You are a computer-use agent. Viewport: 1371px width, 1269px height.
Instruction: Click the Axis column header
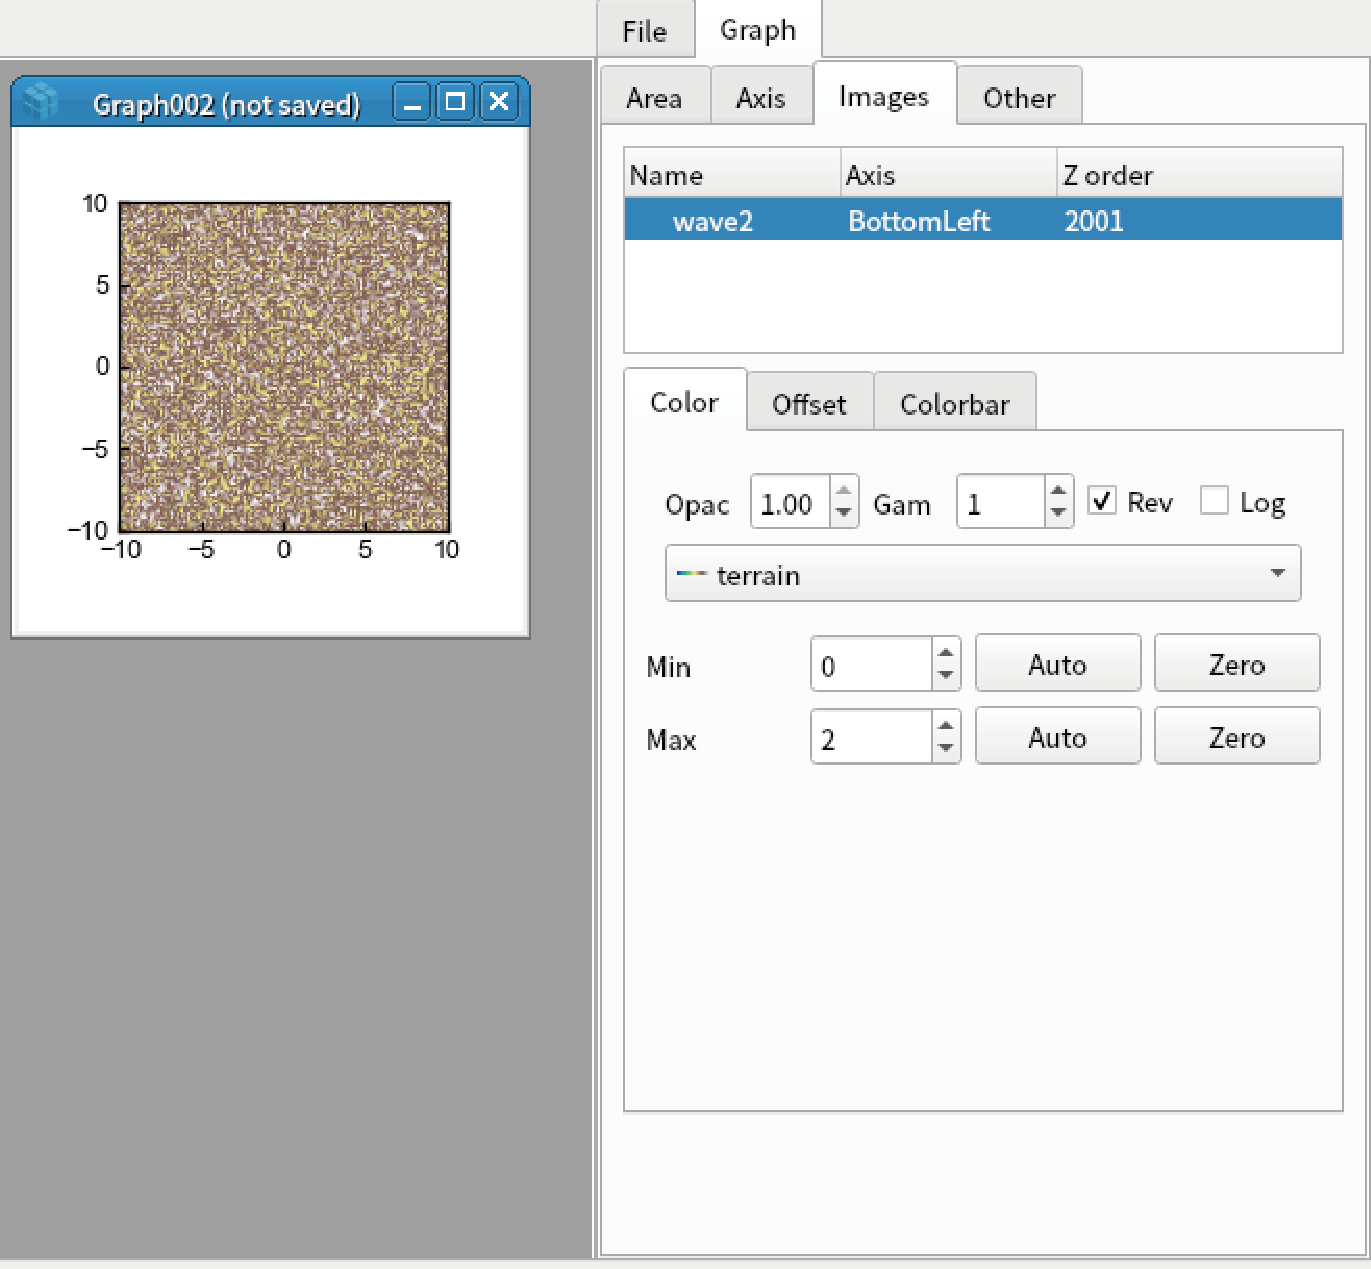point(948,175)
